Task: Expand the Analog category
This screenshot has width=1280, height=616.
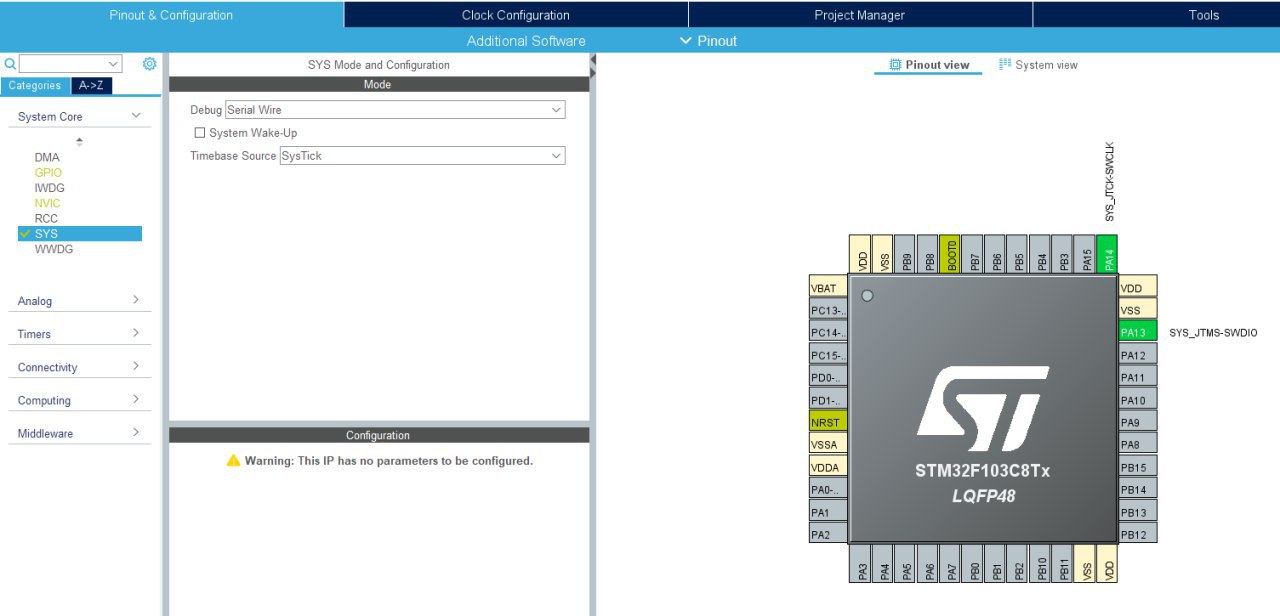Action: [136, 300]
